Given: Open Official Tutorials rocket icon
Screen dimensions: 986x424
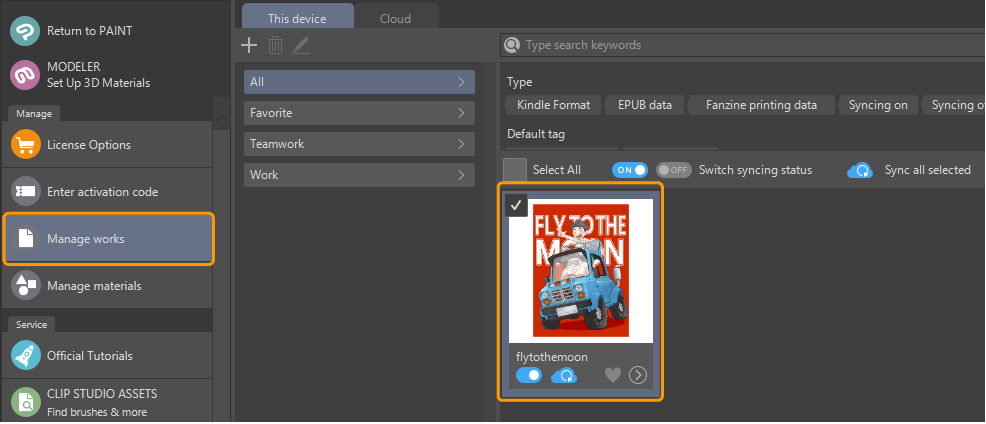Looking at the screenshot, I should pos(25,355).
